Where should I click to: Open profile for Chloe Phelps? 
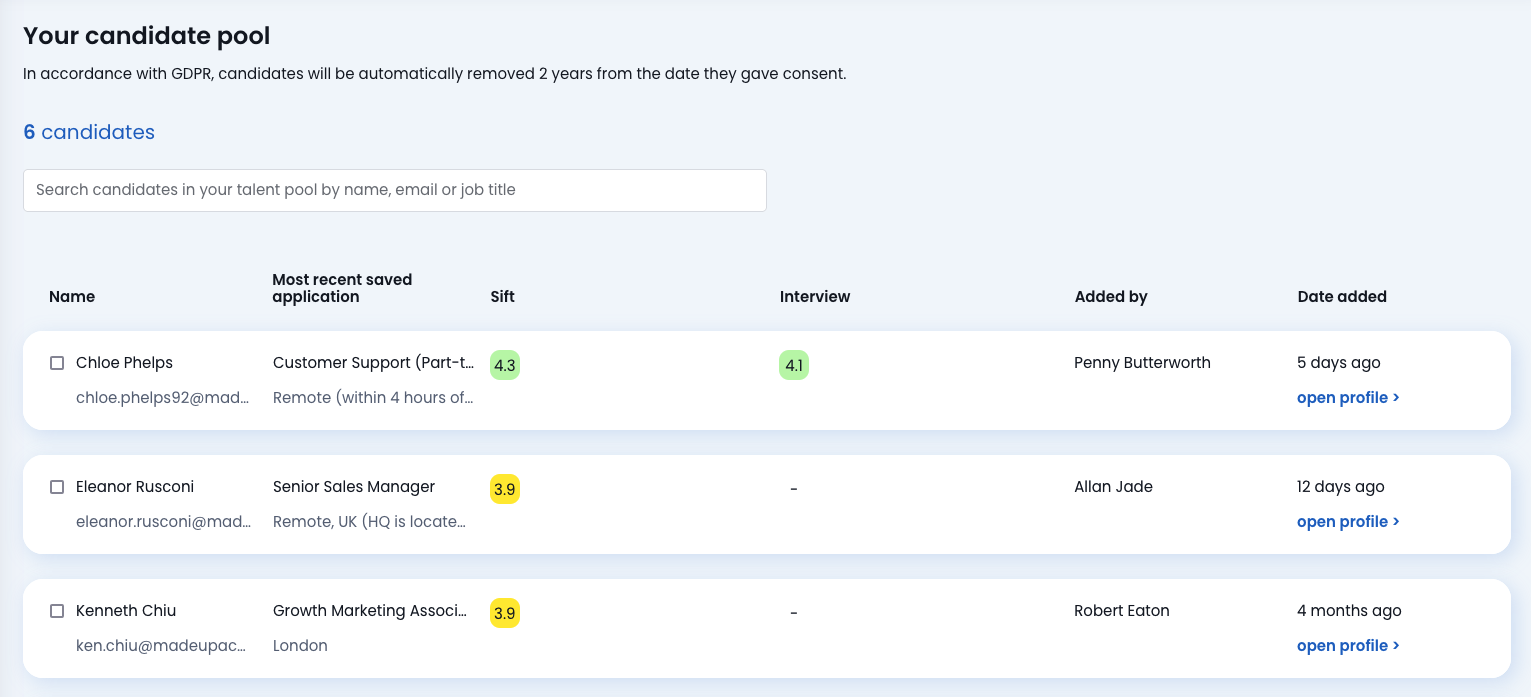tap(1347, 398)
